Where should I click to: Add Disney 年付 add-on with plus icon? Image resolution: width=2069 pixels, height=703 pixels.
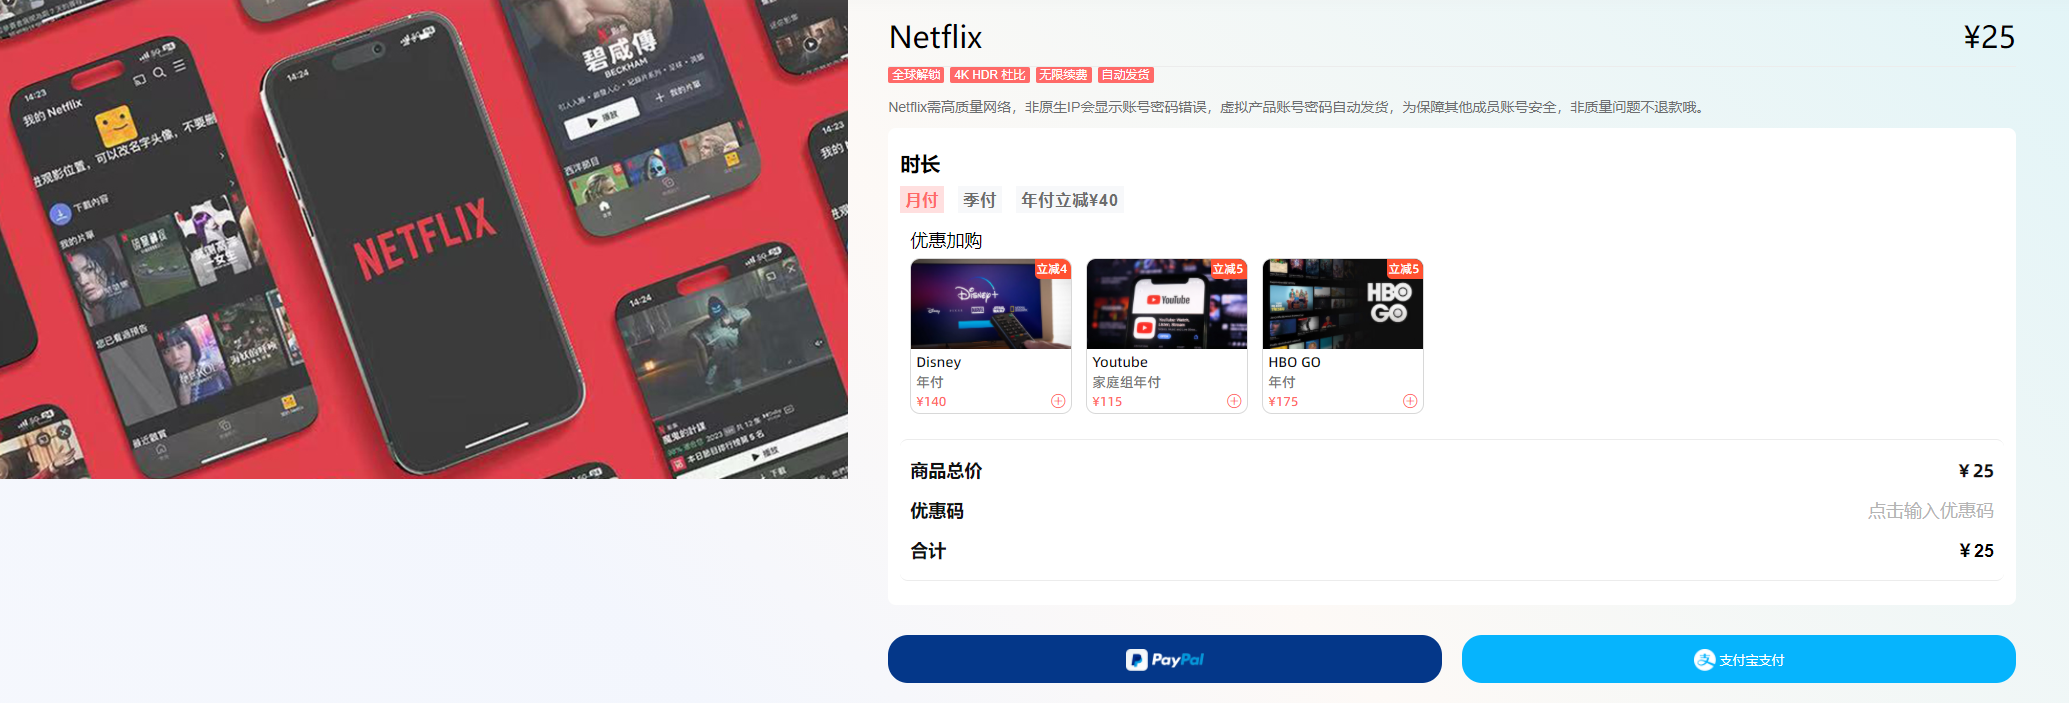1058,401
